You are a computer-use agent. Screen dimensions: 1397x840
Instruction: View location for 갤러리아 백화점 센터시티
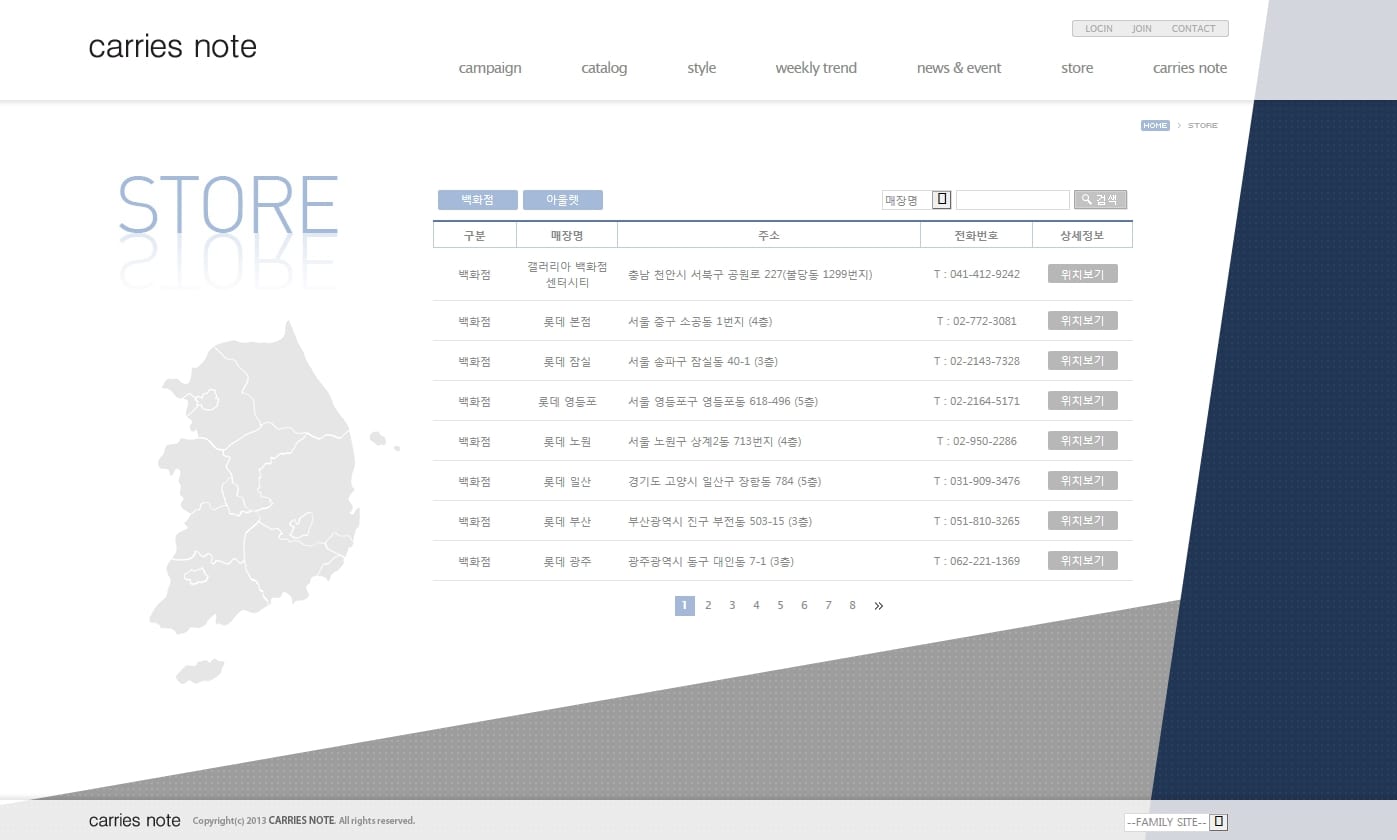1083,274
